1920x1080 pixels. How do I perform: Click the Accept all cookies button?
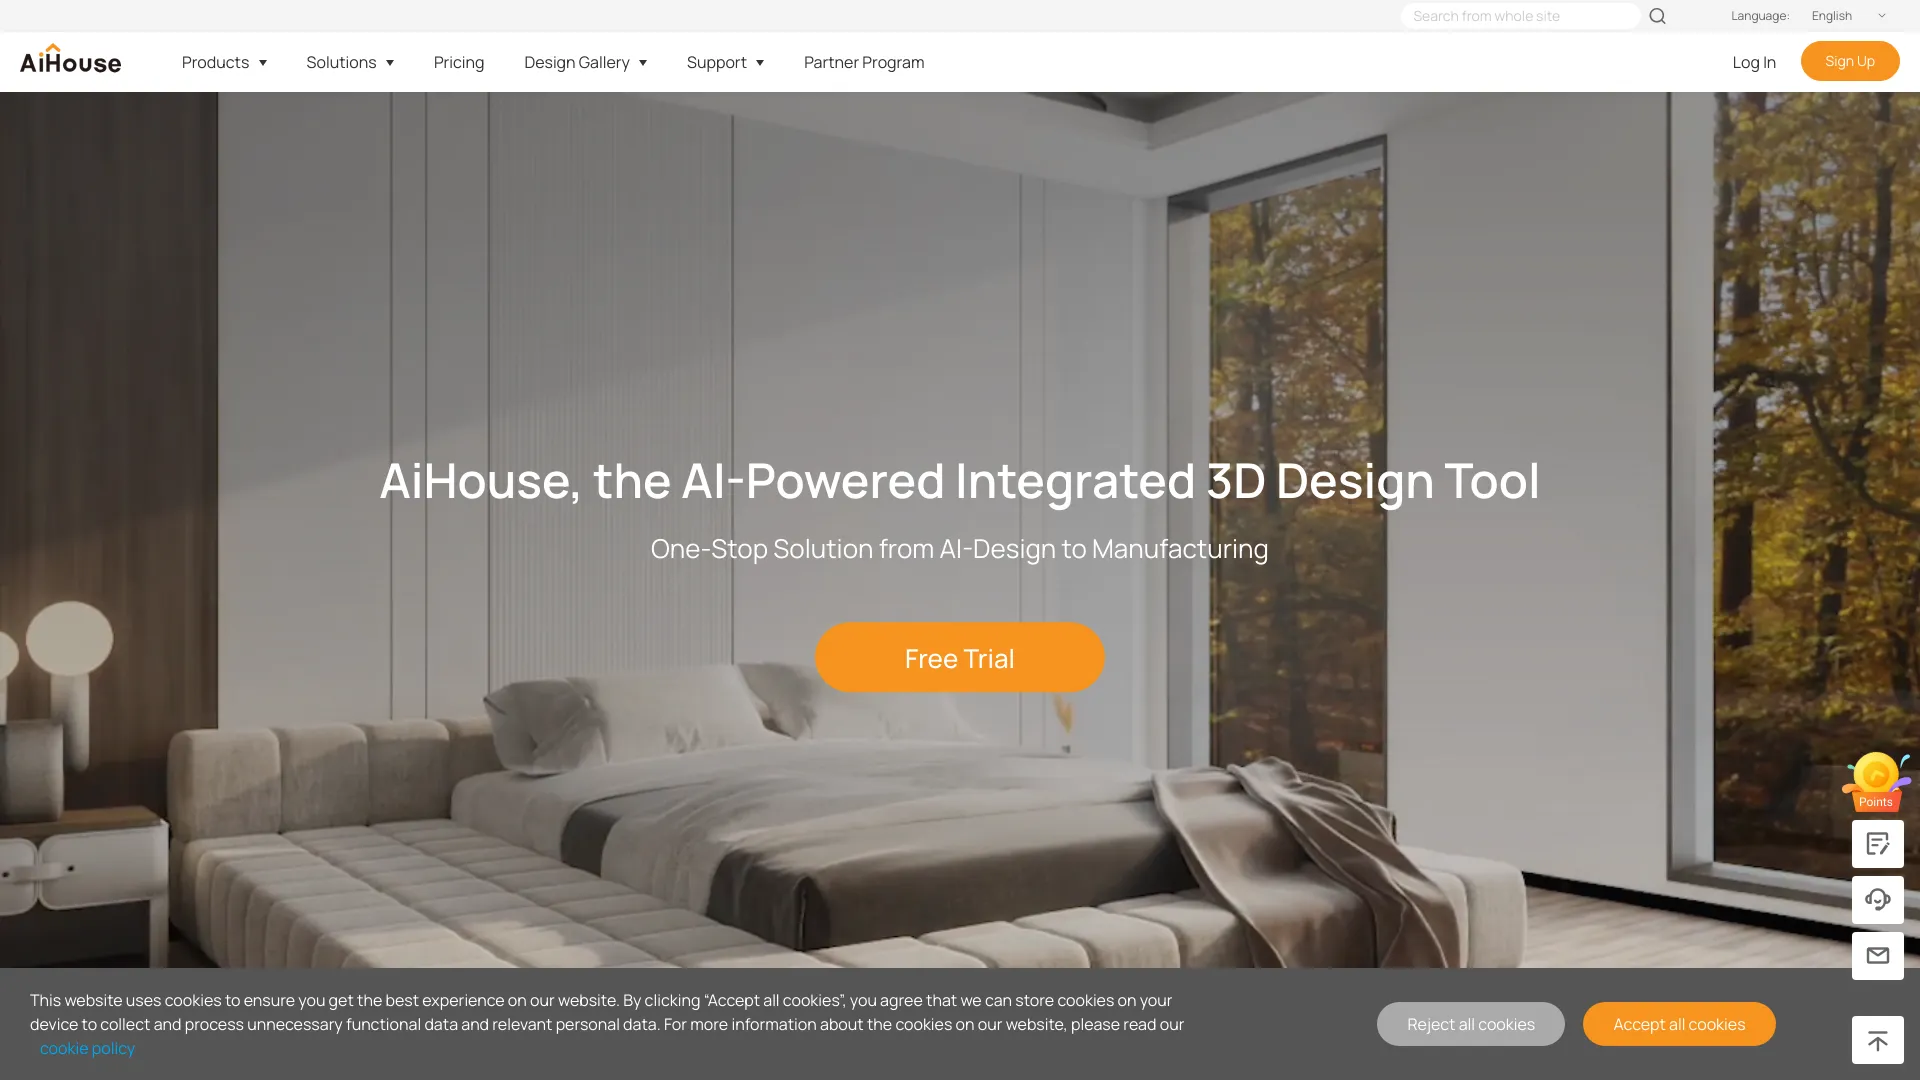[1679, 1023]
